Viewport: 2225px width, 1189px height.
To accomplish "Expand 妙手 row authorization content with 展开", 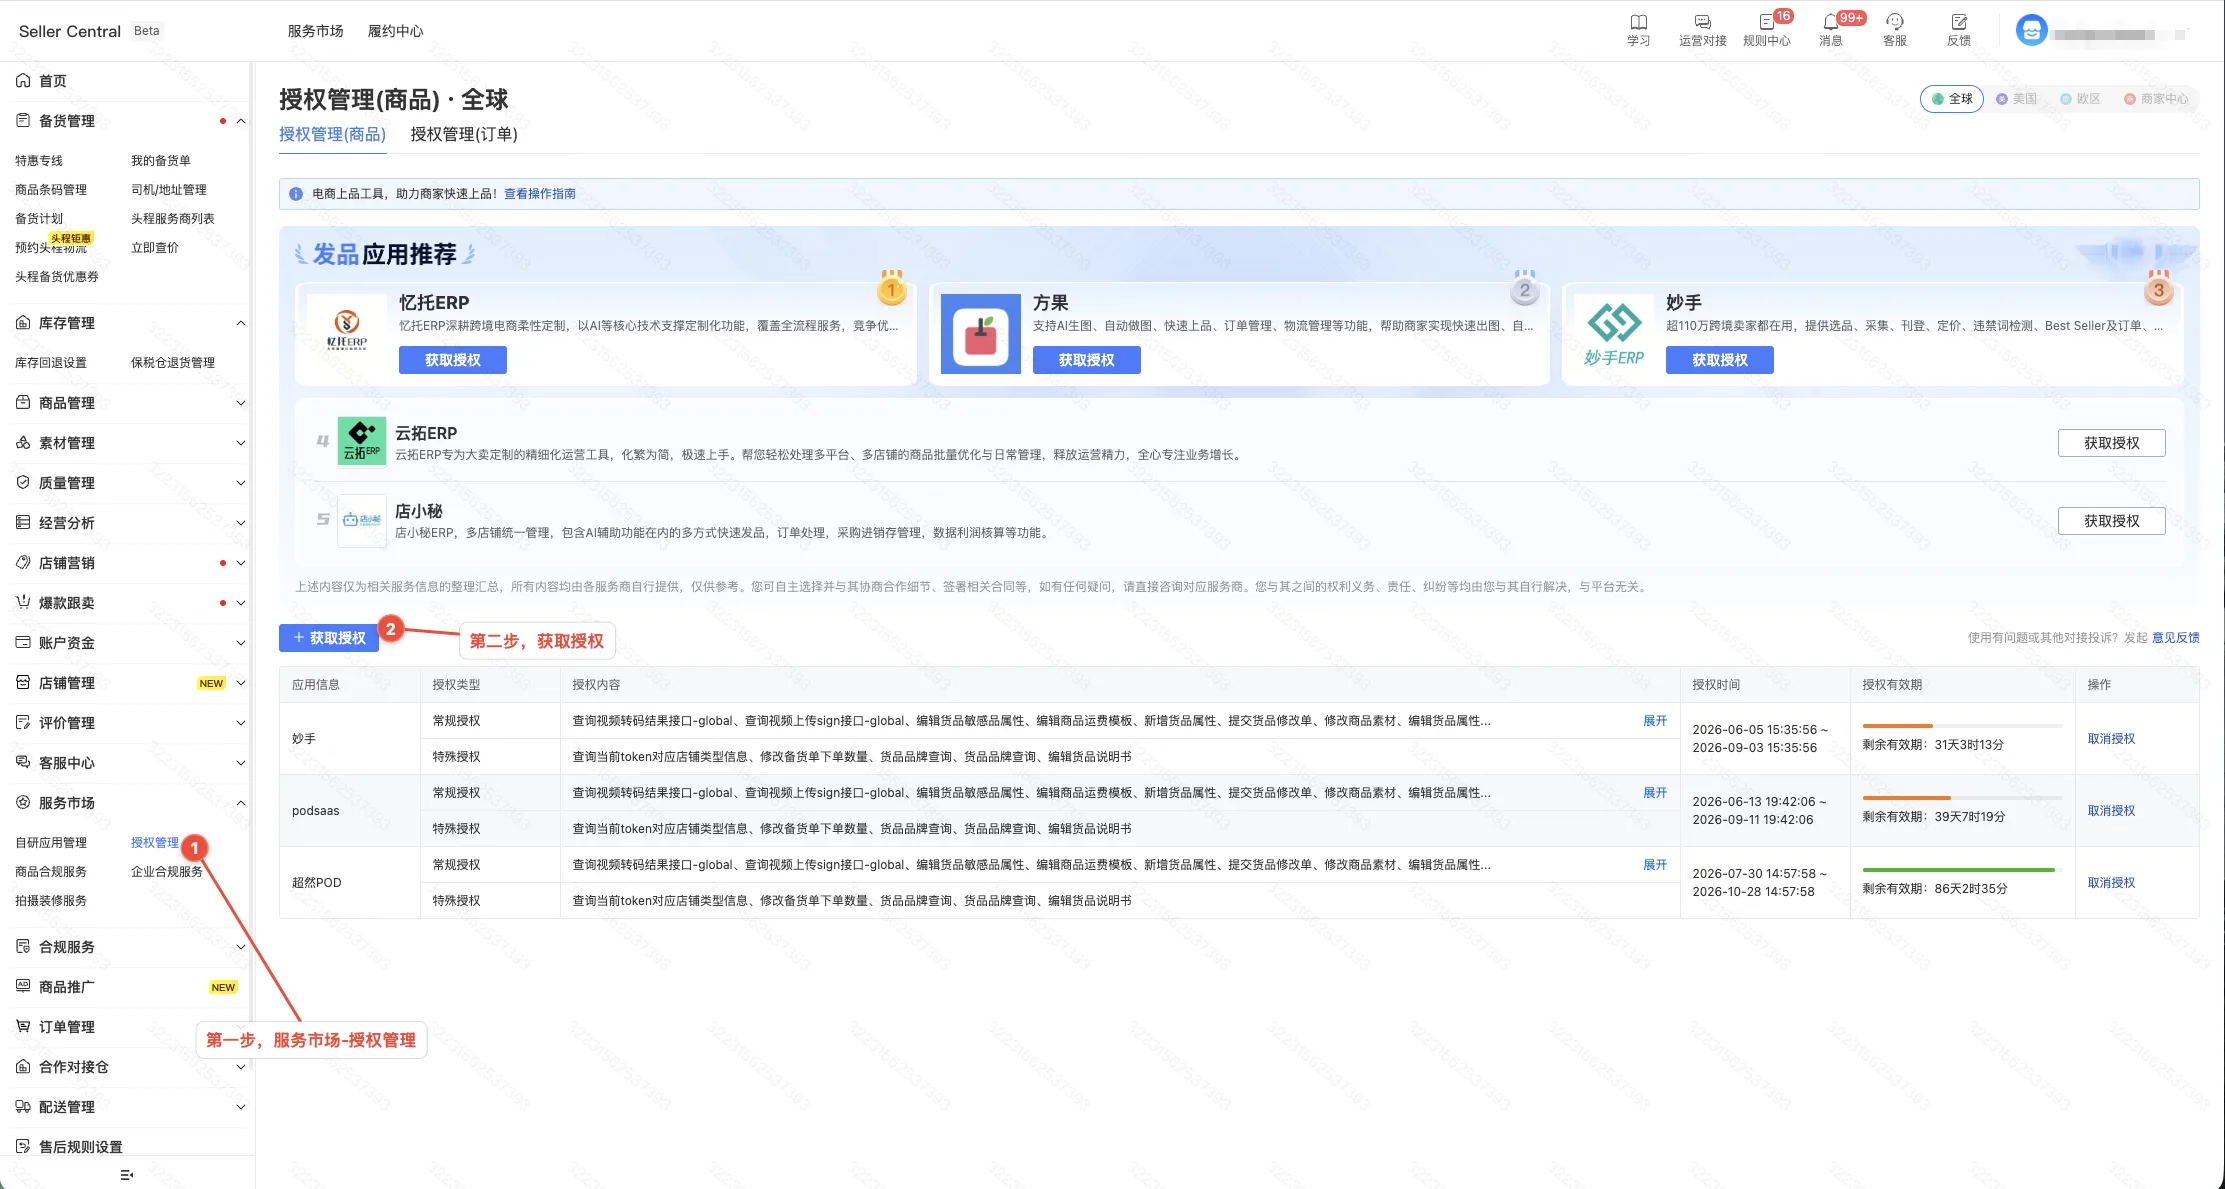I will [1655, 721].
